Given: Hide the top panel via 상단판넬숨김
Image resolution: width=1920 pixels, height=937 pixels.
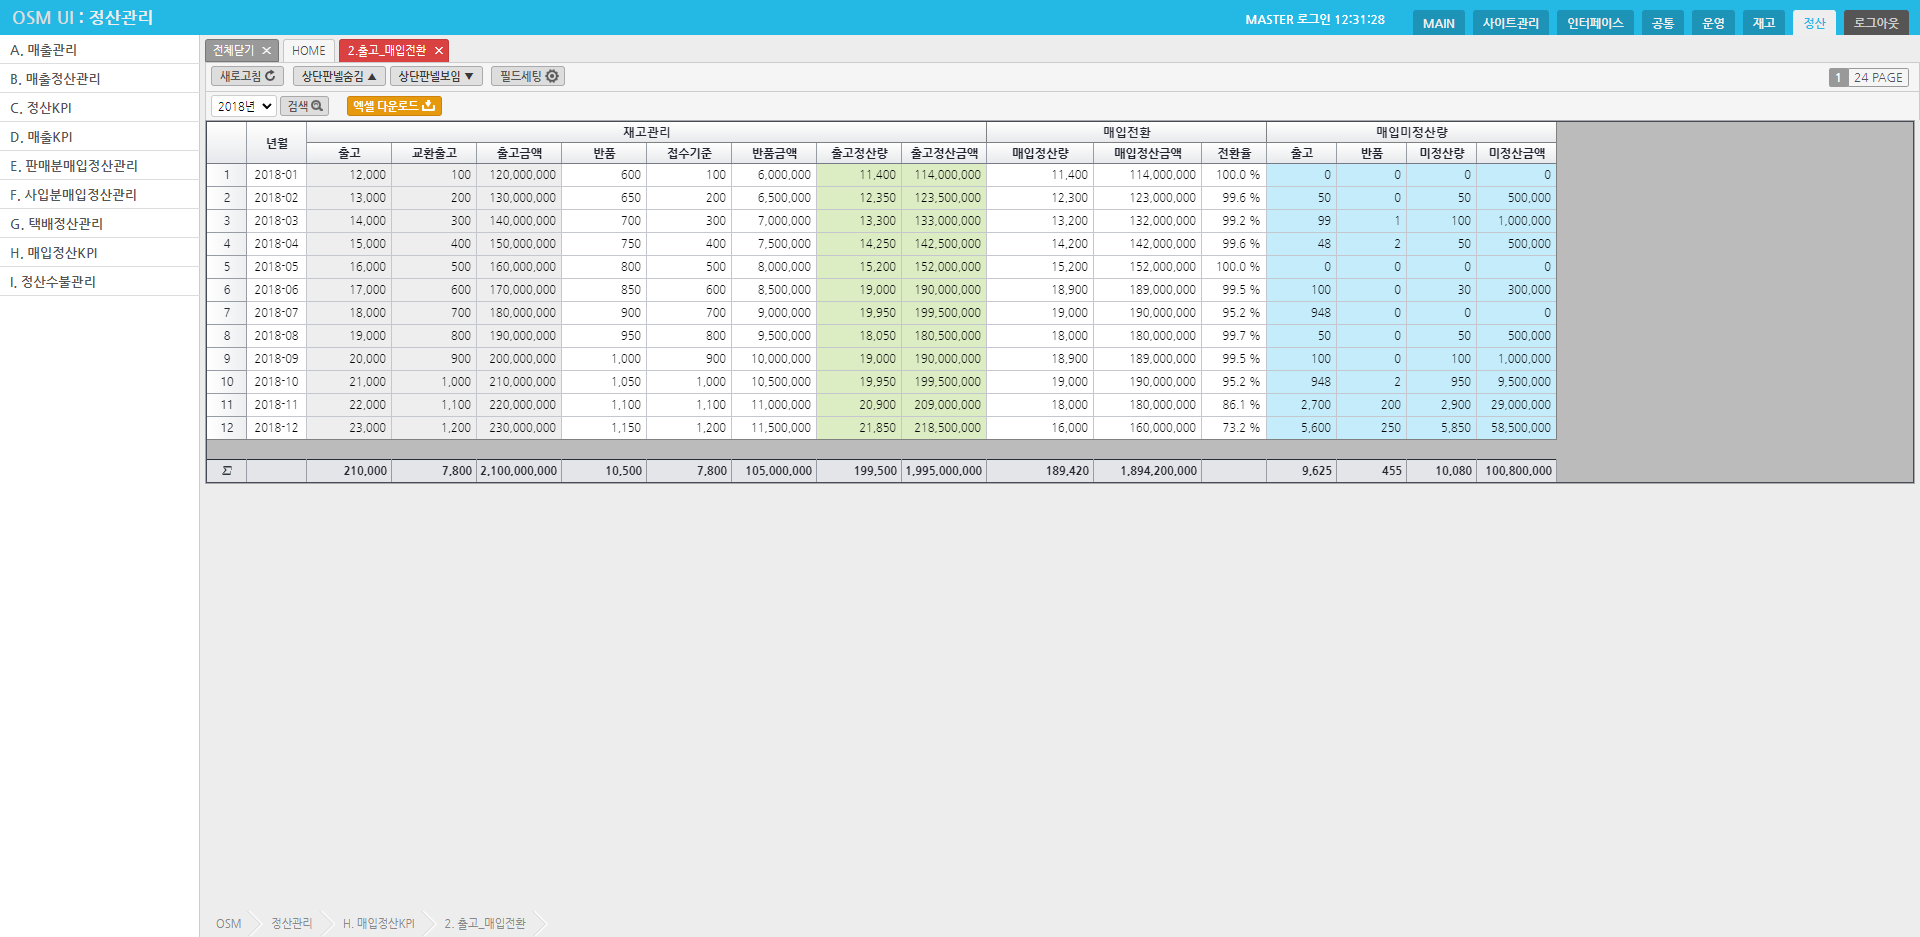Looking at the screenshot, I should pos(339,76).
